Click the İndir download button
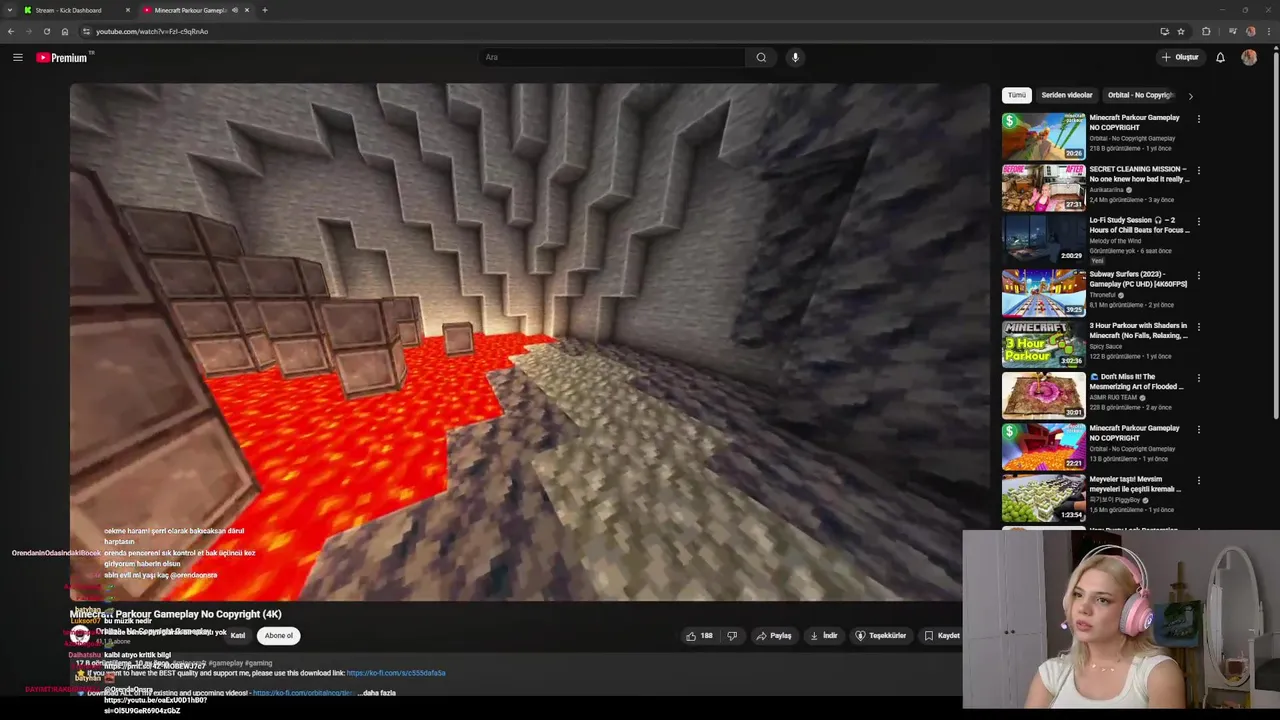This screenshot has height=720, width=1280. (x=823, y=635)
